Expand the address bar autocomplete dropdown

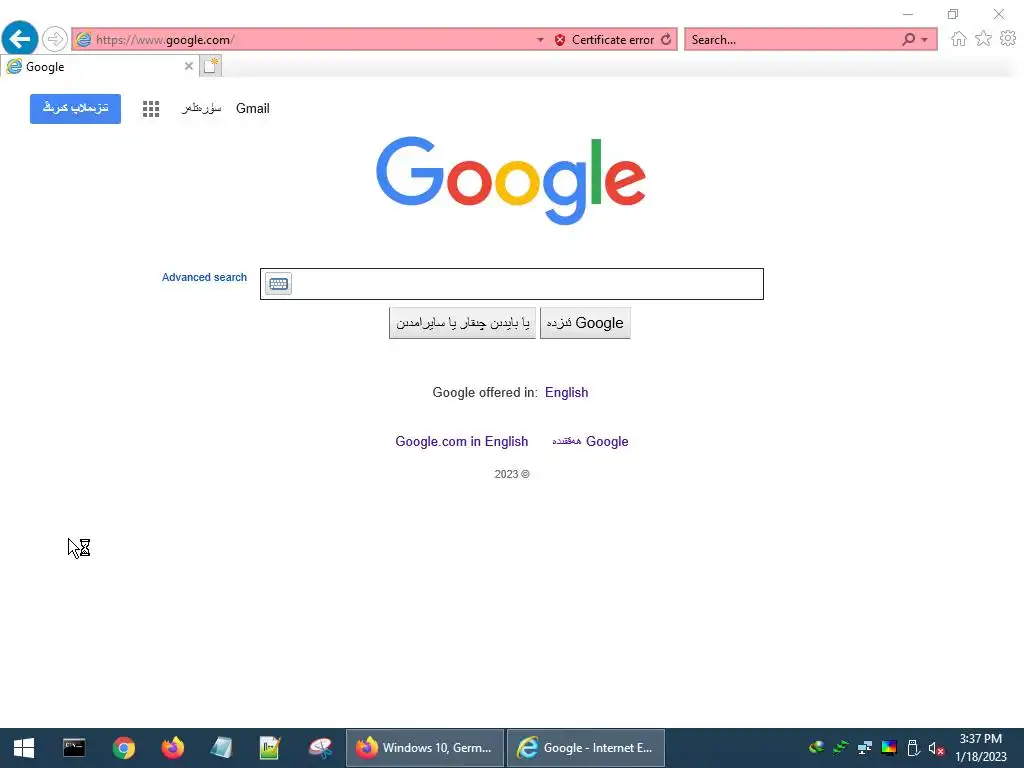tap(540, 40)
